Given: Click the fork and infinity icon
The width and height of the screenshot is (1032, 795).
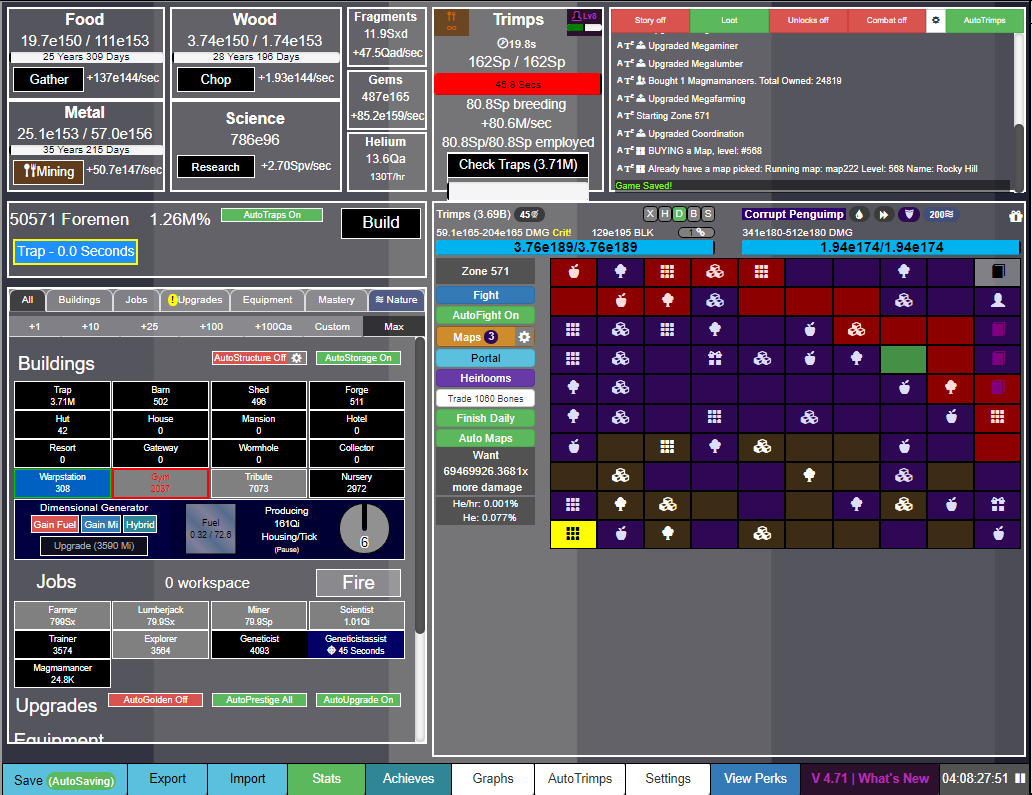Looking at the screenshot, I should (452, 22).
